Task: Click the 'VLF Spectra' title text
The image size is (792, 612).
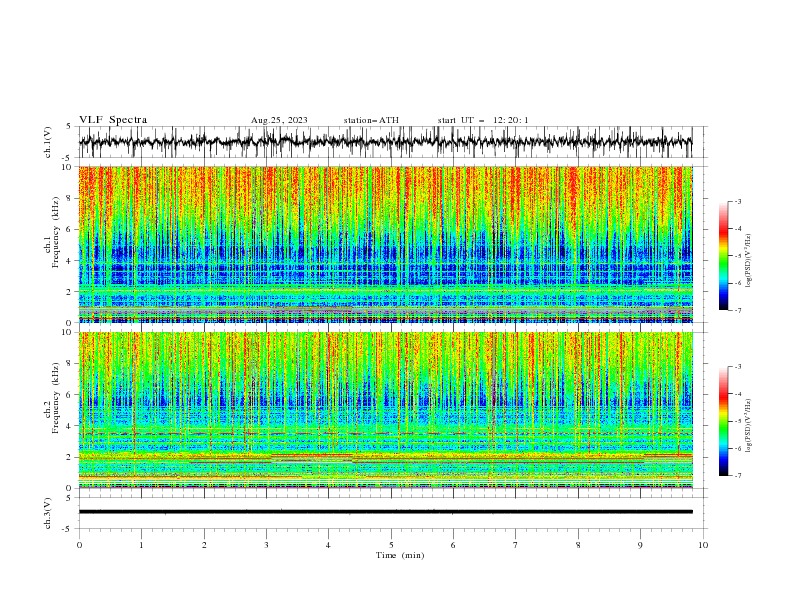Action: (113, 120)
